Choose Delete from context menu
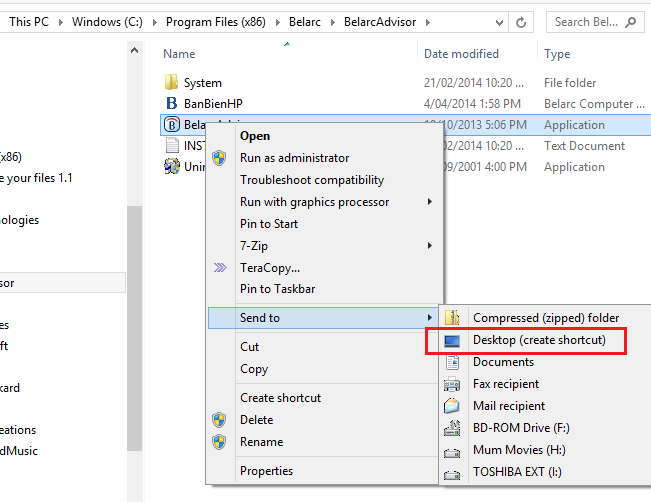This screenshot has height=502, width=651. tap(257, 420)
